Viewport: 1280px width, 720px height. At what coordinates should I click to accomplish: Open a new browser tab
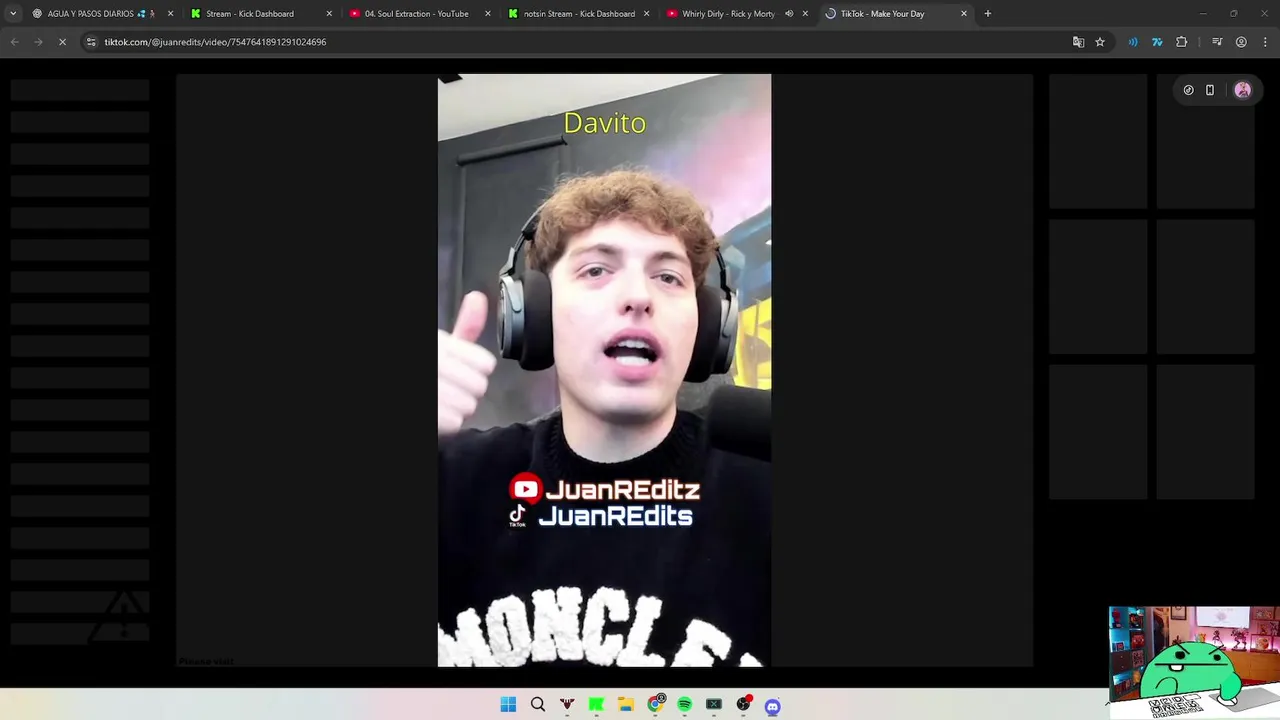988,14
